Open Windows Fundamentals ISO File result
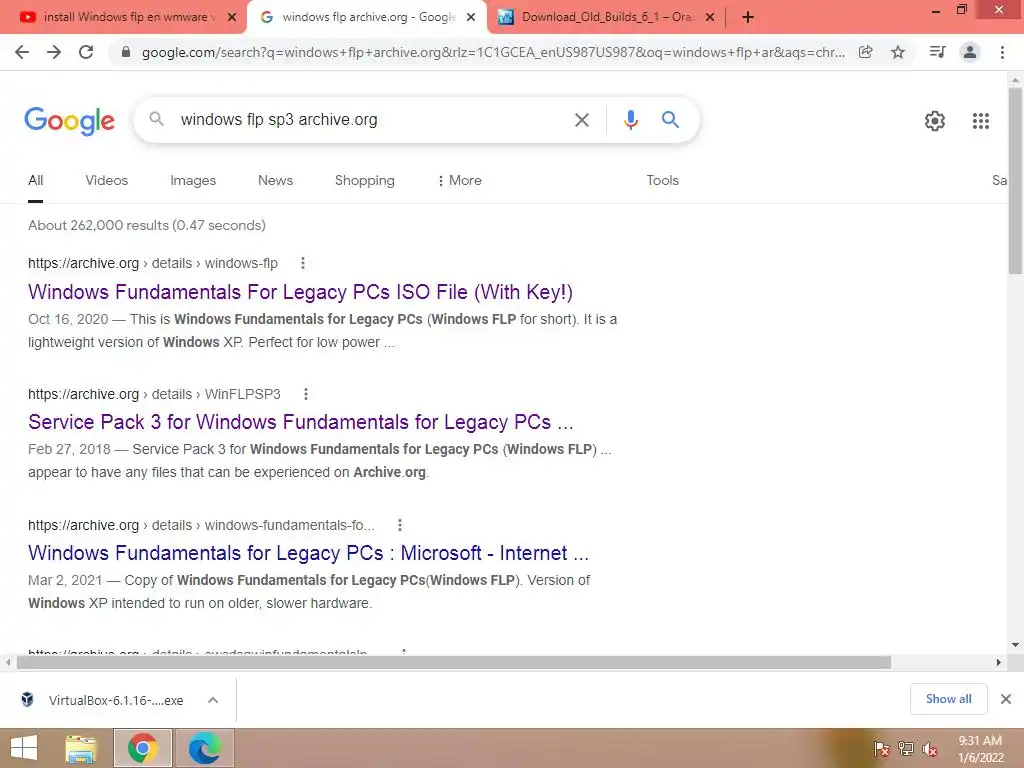1024x768 pixels. (300, 292)
